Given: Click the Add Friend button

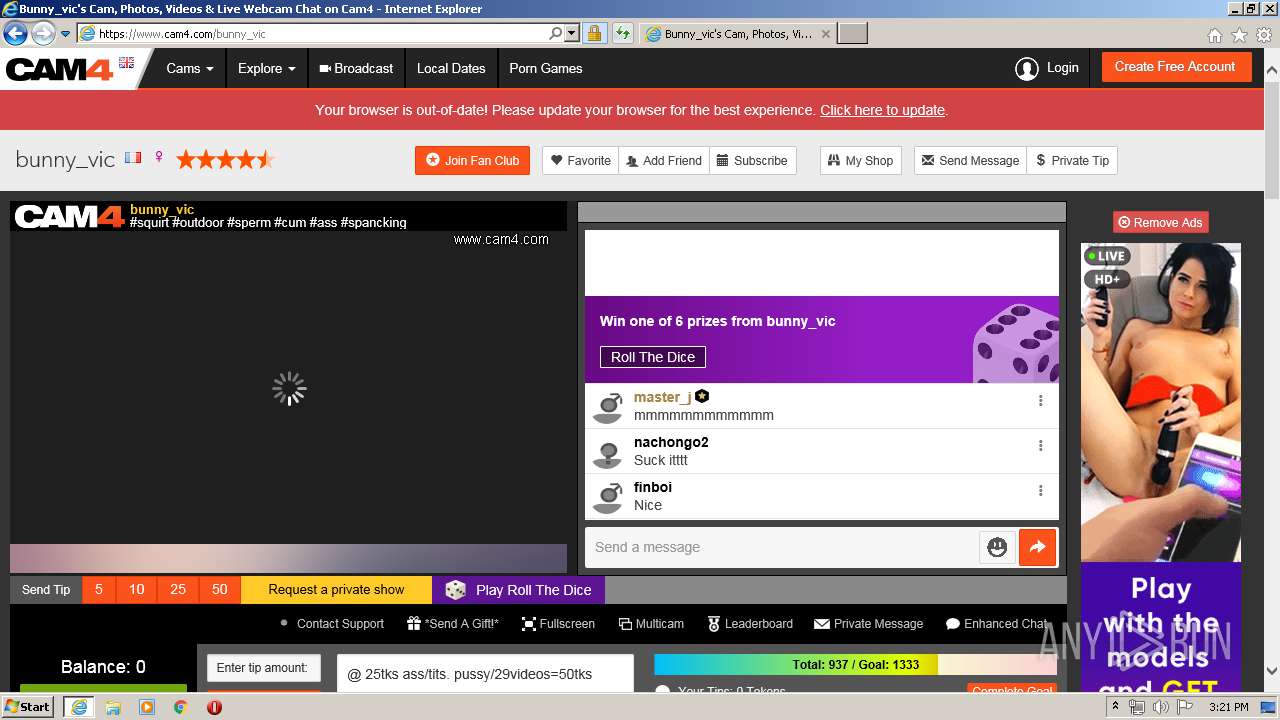Looking at the screenshot, I should point(664,160).
